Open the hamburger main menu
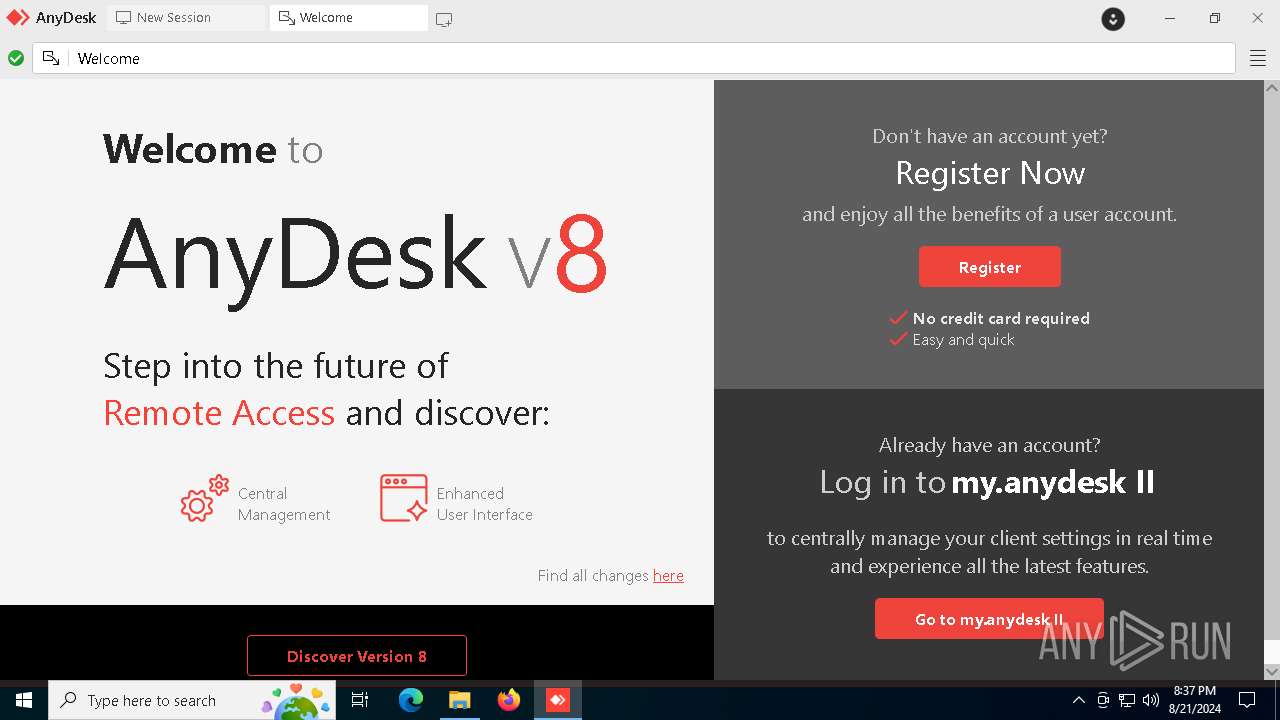Viewport: 1280px width, 720px height. tap(1258, 59)
